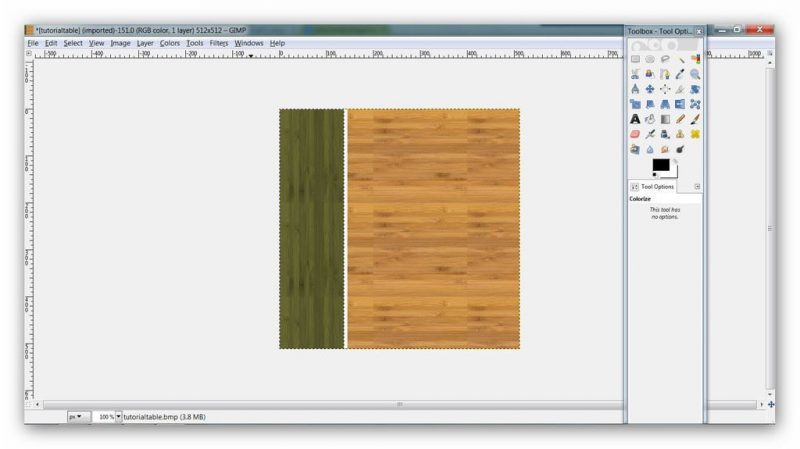The image size is (800, 449).
Task: Select the Ellipse Select tool
Action: pos(650,59)
